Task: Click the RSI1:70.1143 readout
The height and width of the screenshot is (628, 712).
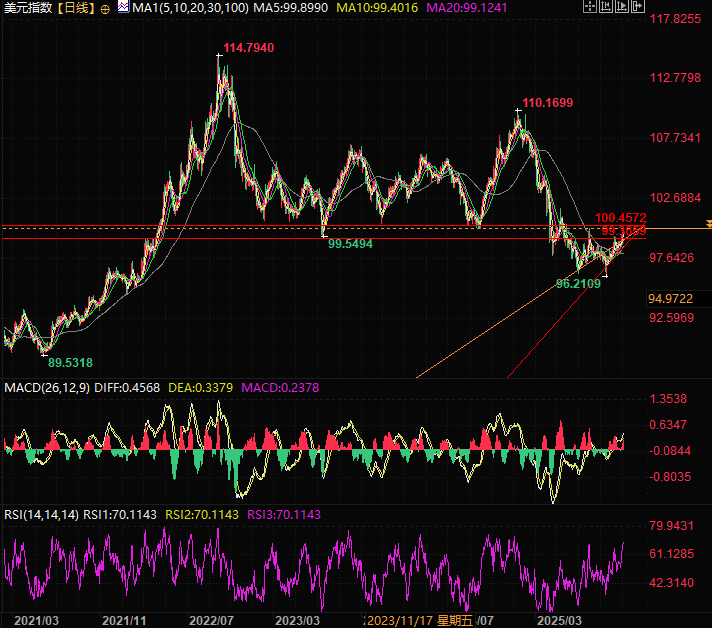Action: point(120,514)
